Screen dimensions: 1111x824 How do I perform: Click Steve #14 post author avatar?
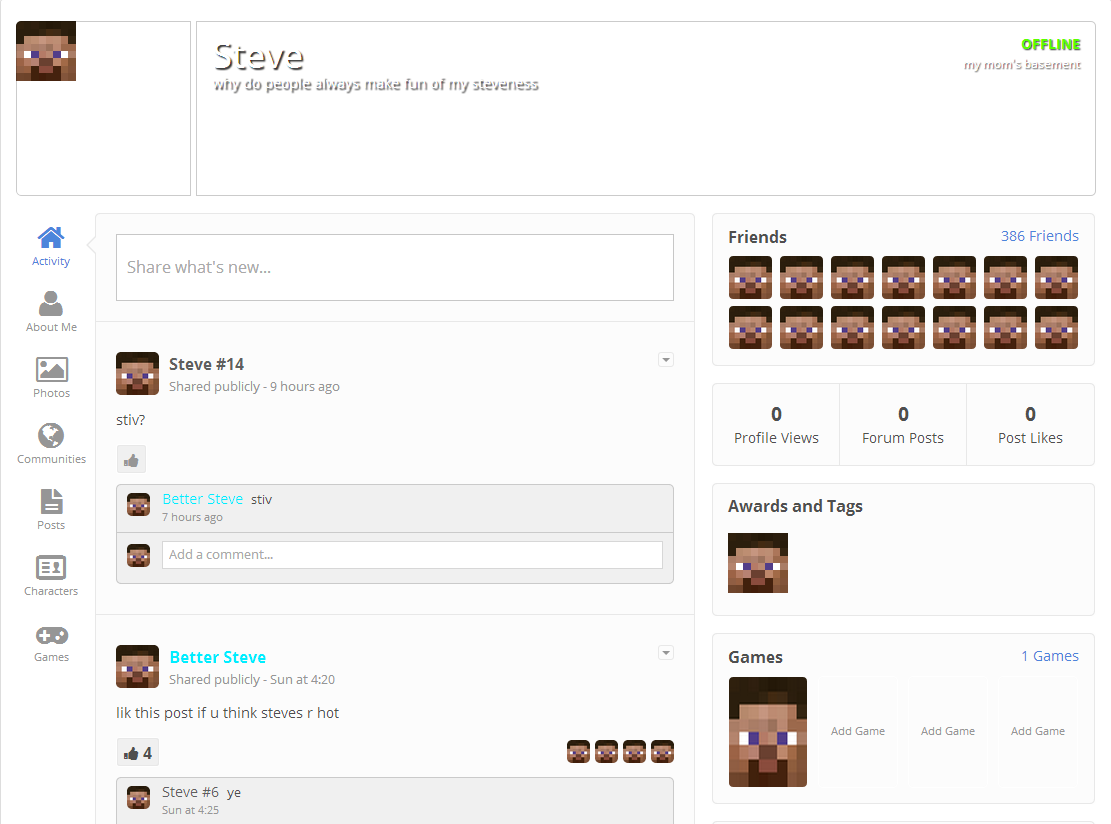(137, 373)
